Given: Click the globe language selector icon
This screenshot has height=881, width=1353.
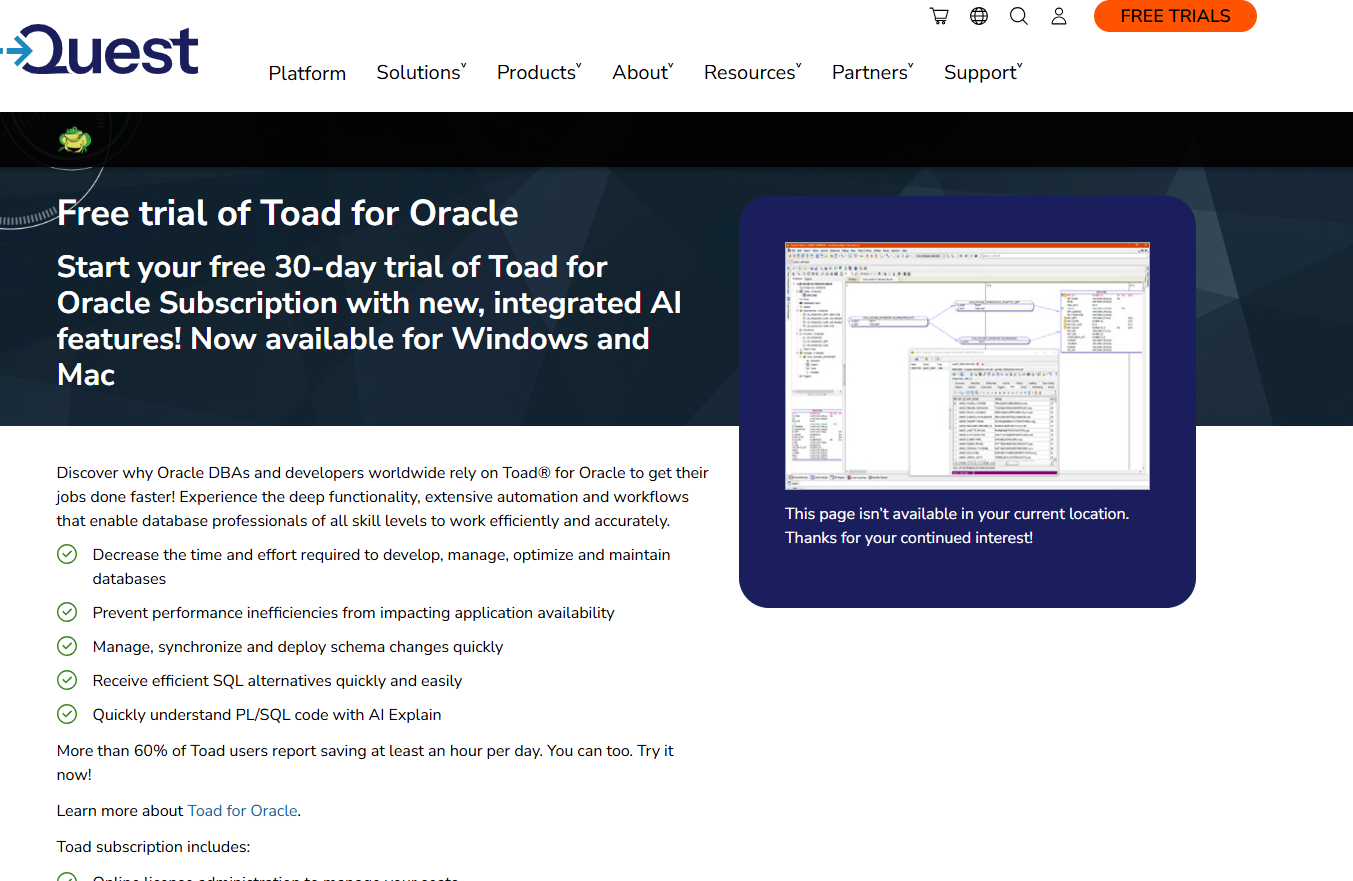Looking at the screenshot, I should pos(979,16).
